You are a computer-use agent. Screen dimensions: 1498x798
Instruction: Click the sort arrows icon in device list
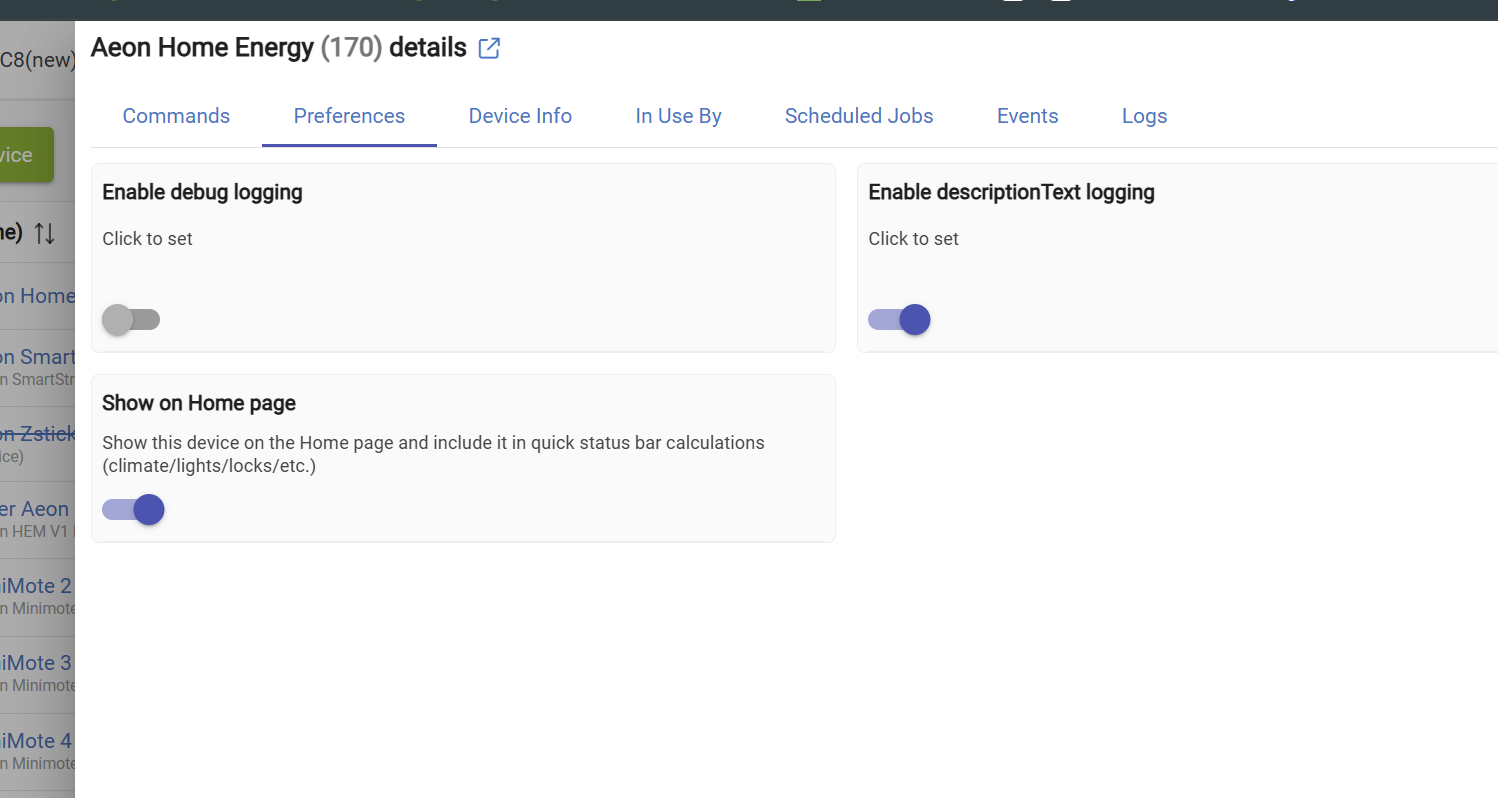(x=44, y=234)
